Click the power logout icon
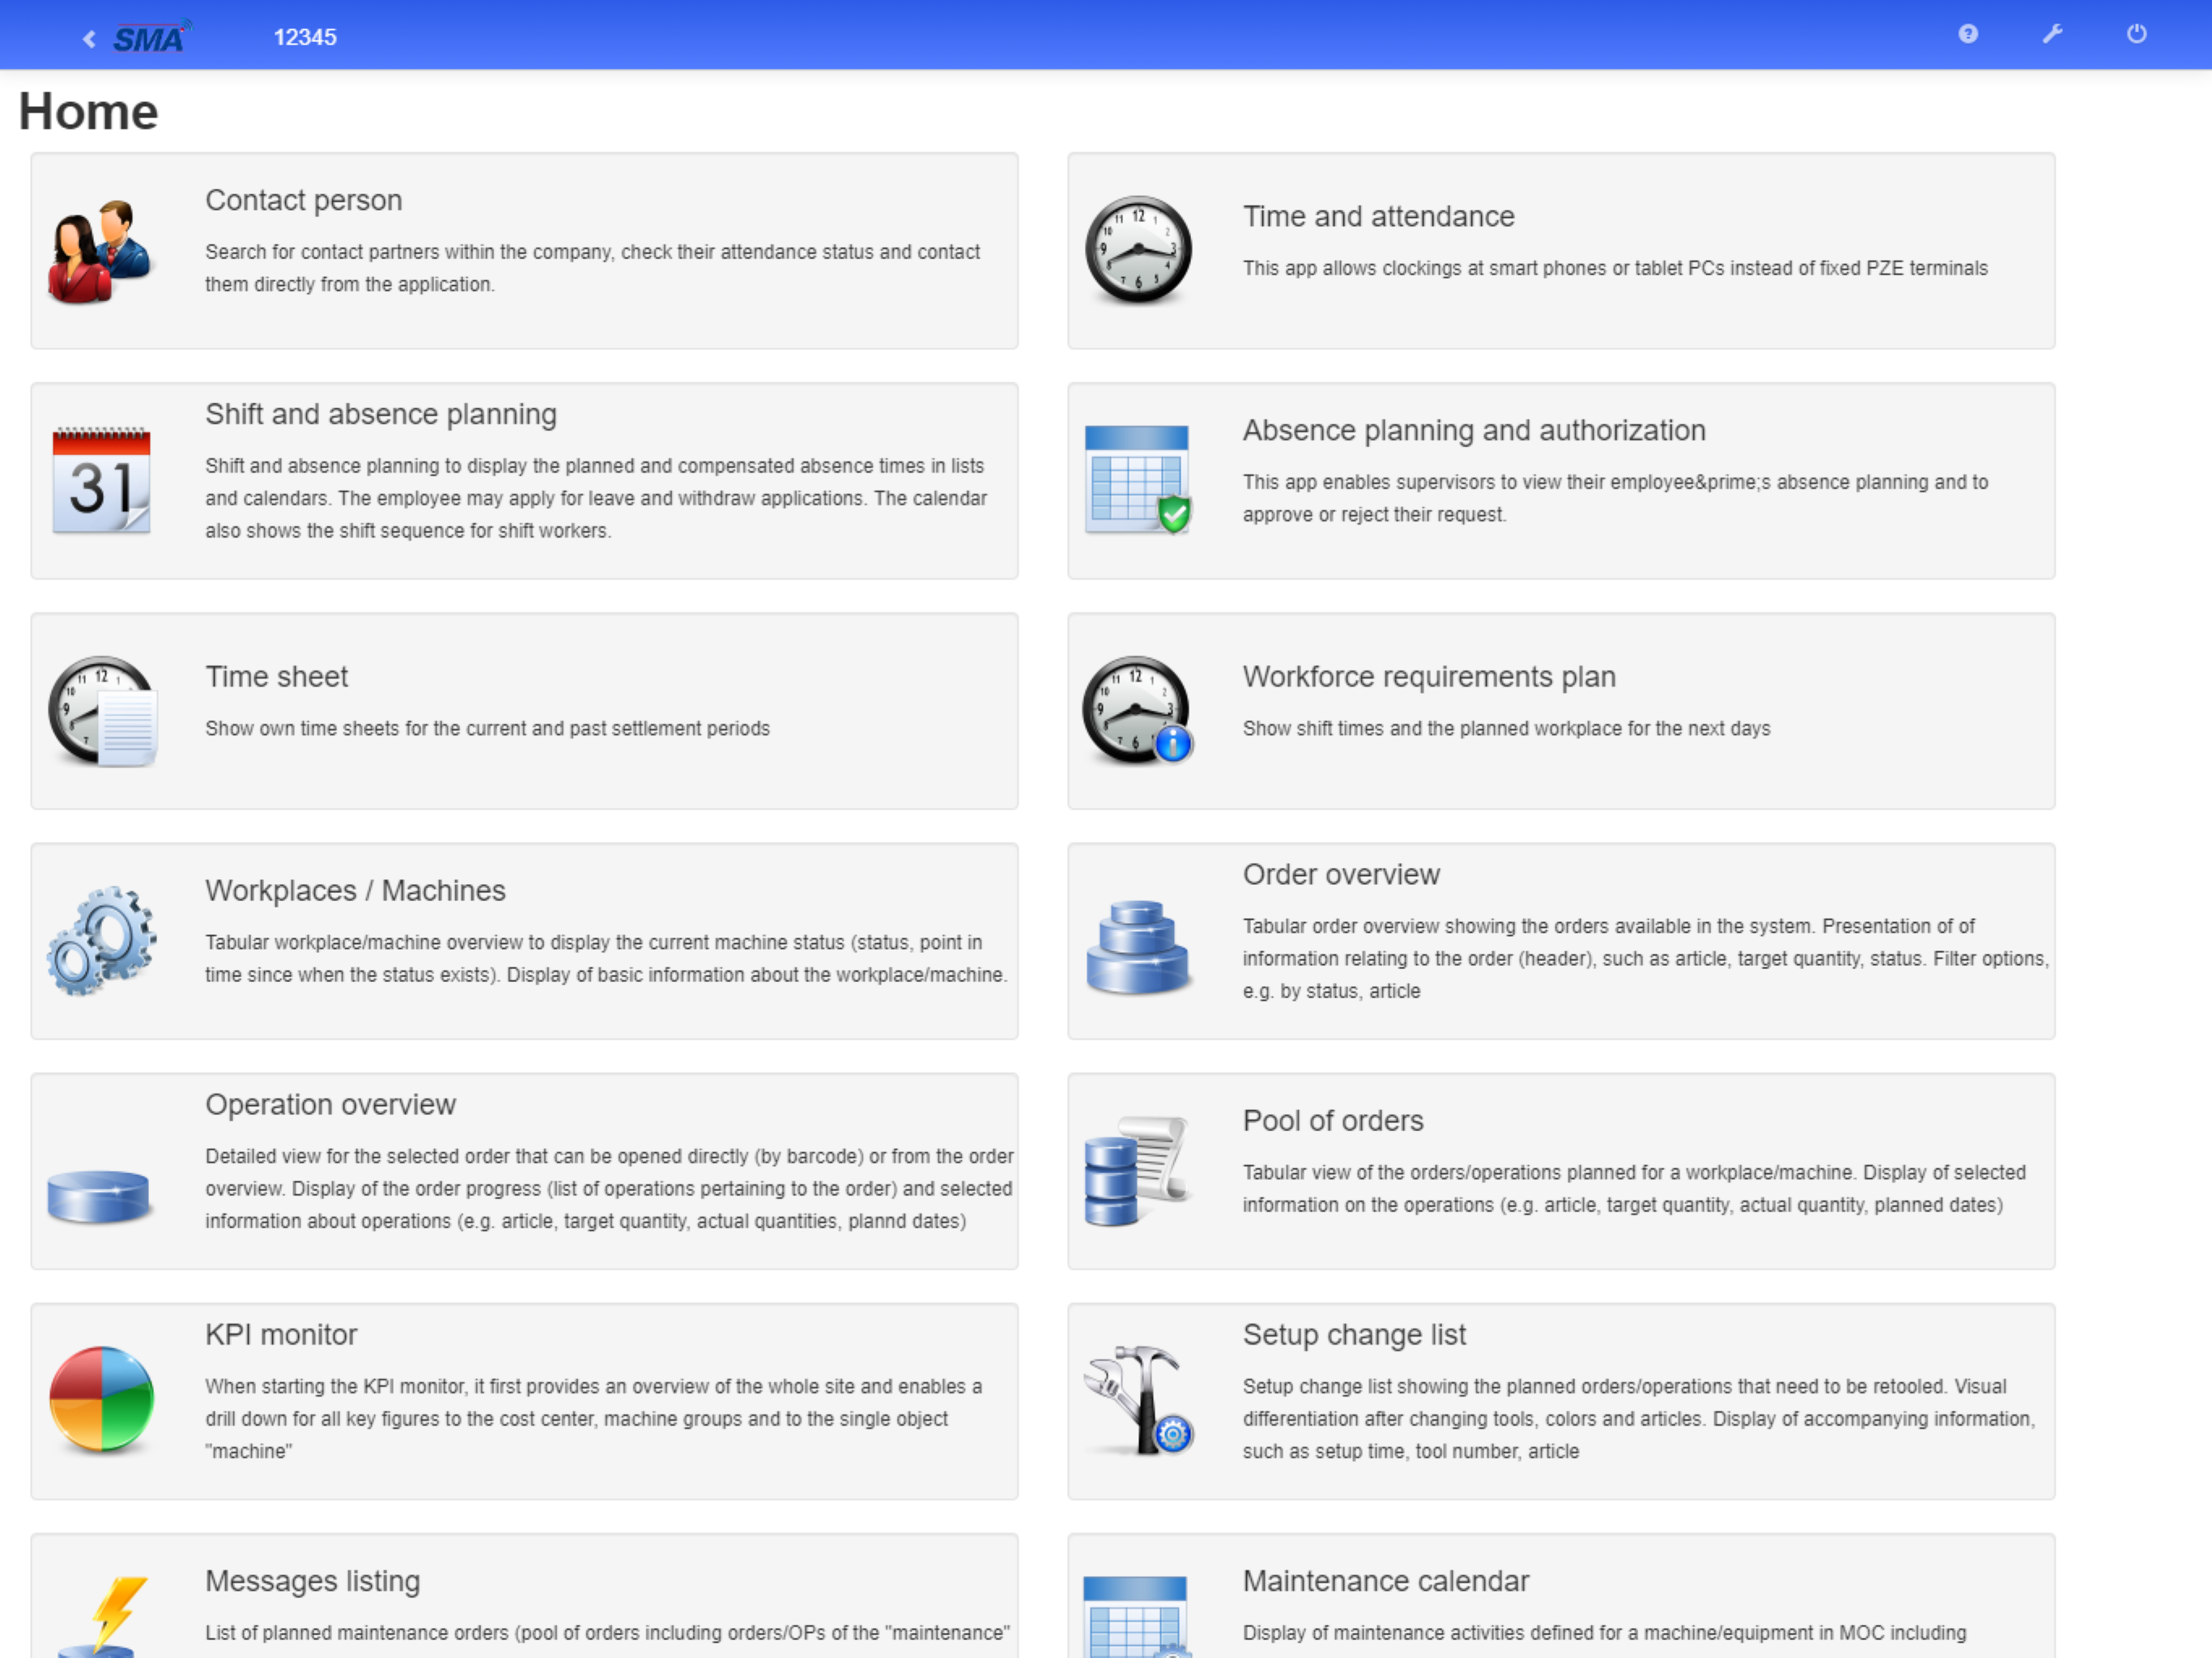The image size is (2212, 1658). [2135, 34]
